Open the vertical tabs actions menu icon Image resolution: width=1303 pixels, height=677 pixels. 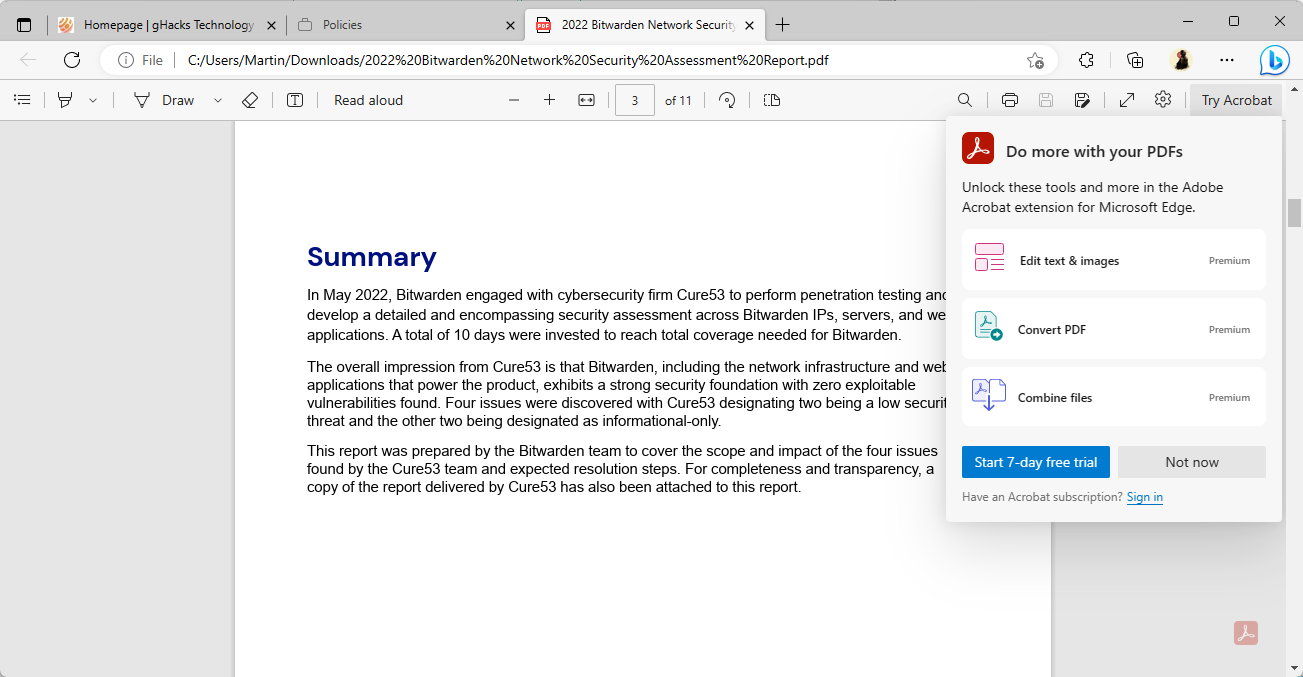point(24,24)
